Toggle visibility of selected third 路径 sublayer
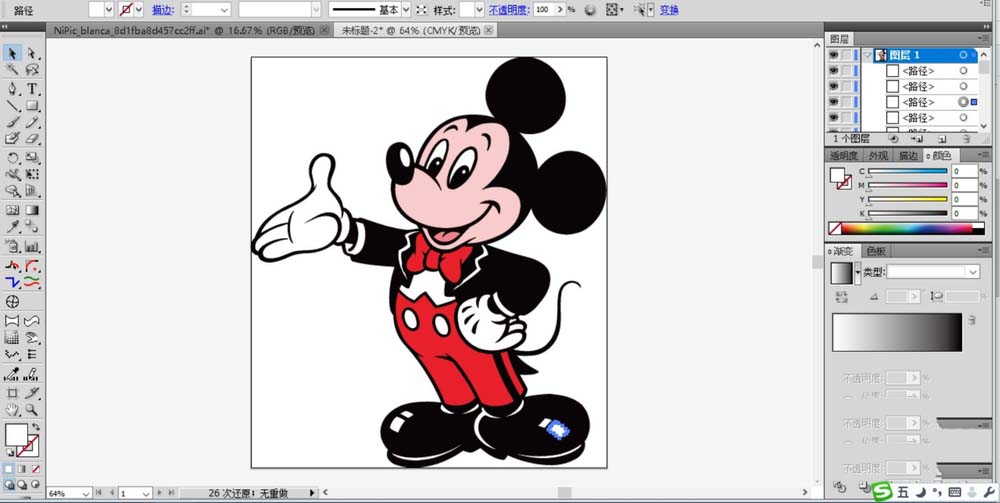1000x503 pixels. (x=833, y=102)
